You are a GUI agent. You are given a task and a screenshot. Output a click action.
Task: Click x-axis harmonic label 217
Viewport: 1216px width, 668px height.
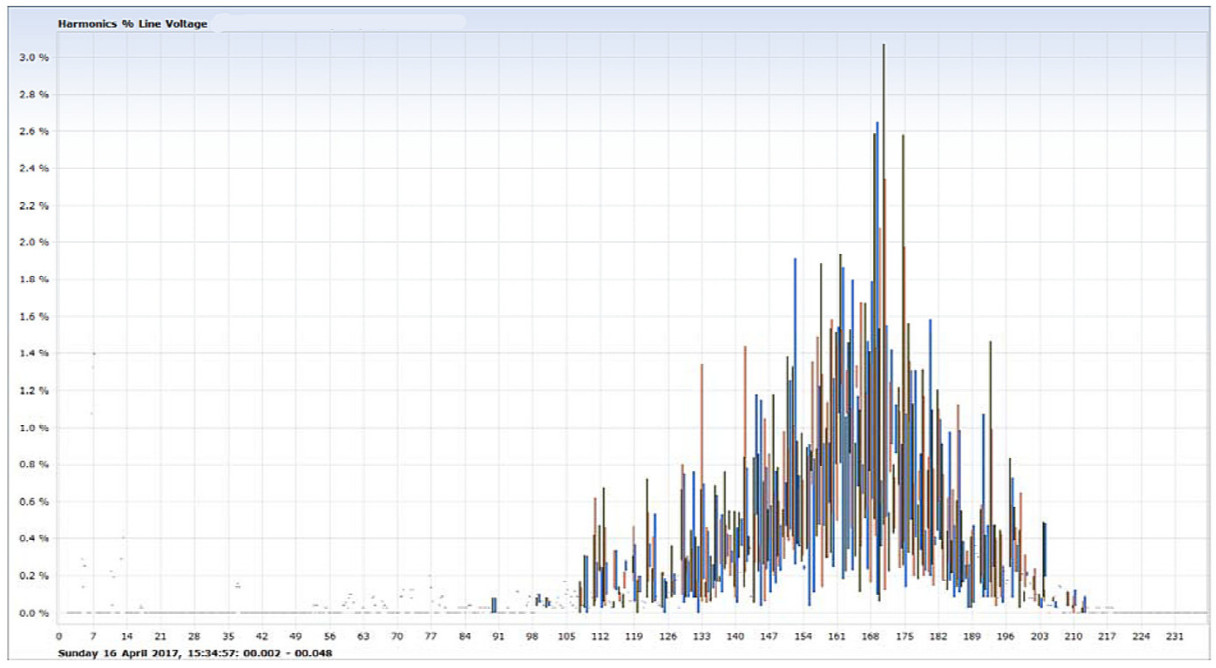[x=1108, y=635]
